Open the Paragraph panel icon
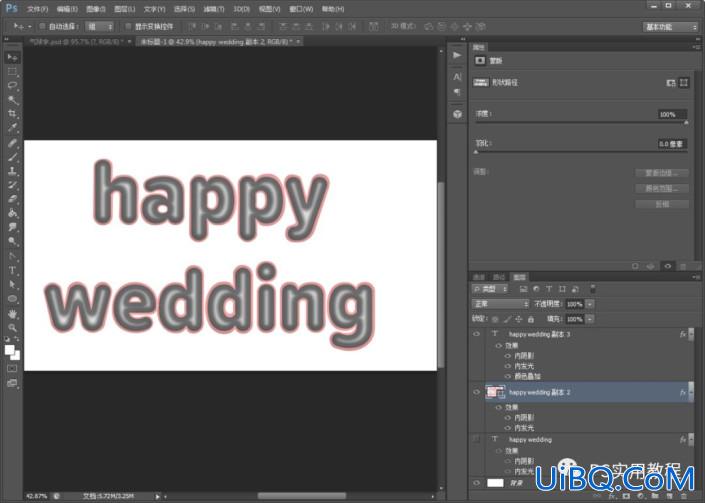Screen dimensions: 705x503 (x=457, y=92)
